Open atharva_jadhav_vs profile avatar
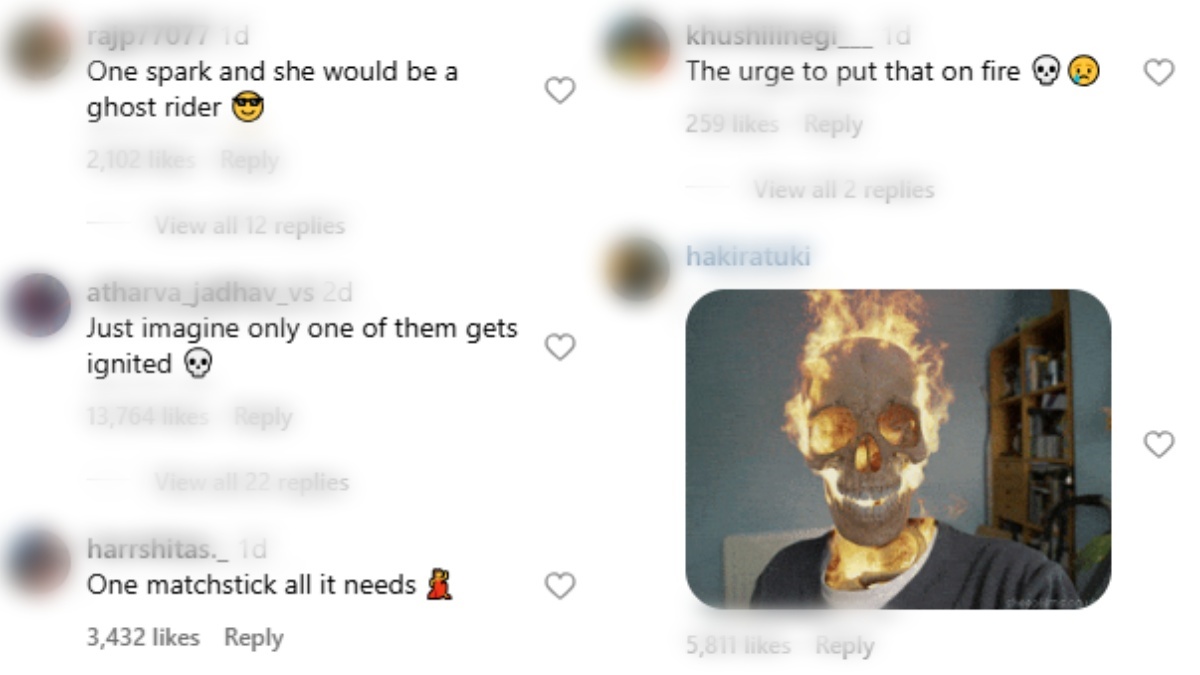Image resolution: width=1200 pixels, height=675 pixels. click(39, 304)
